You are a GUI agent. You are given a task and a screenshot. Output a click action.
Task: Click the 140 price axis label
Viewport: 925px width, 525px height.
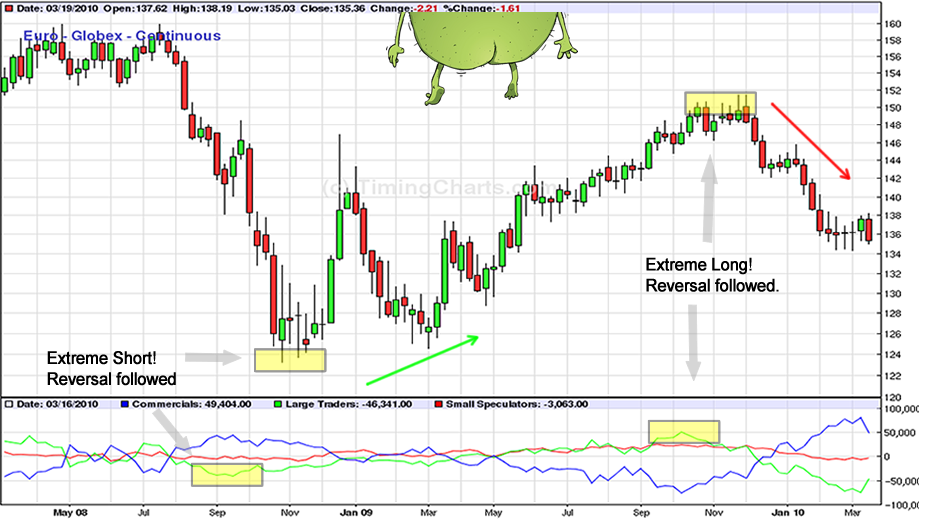(893, 198)
